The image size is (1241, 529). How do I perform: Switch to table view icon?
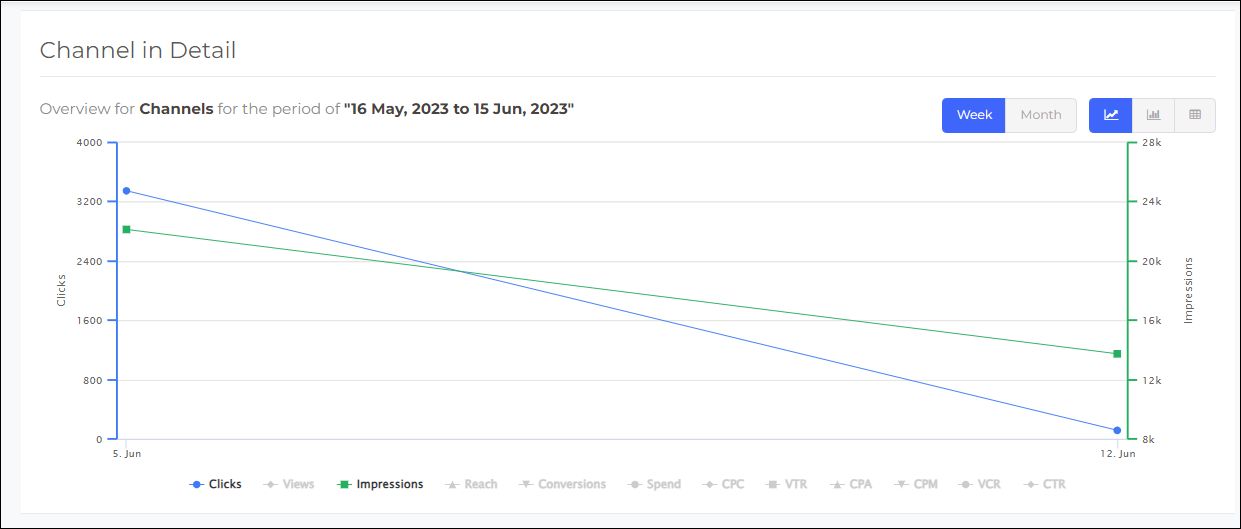pos(1195,115)
